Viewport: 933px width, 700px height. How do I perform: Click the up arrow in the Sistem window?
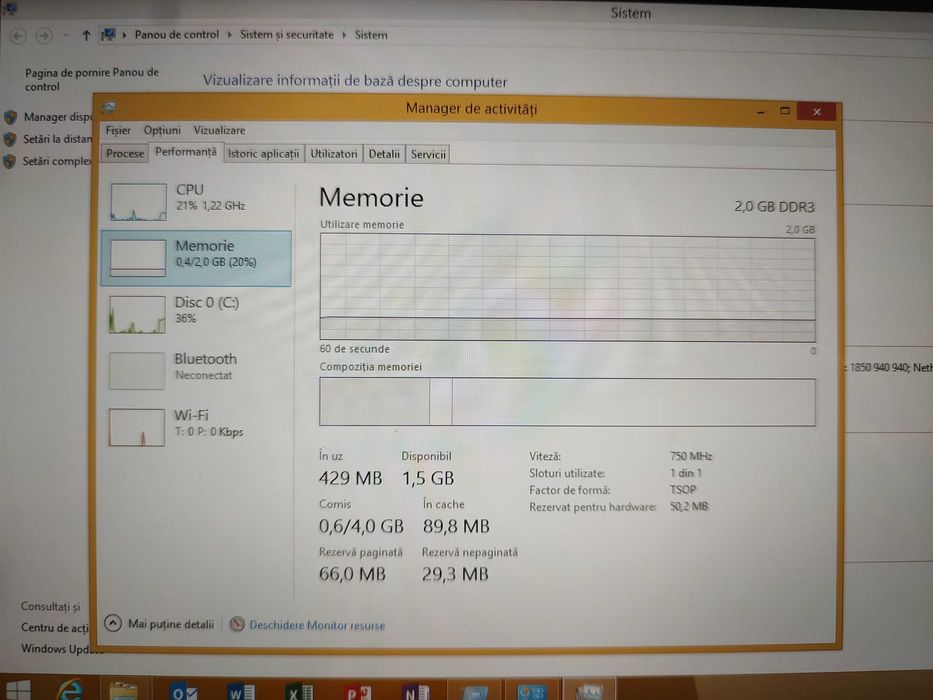tap(86, 36)
